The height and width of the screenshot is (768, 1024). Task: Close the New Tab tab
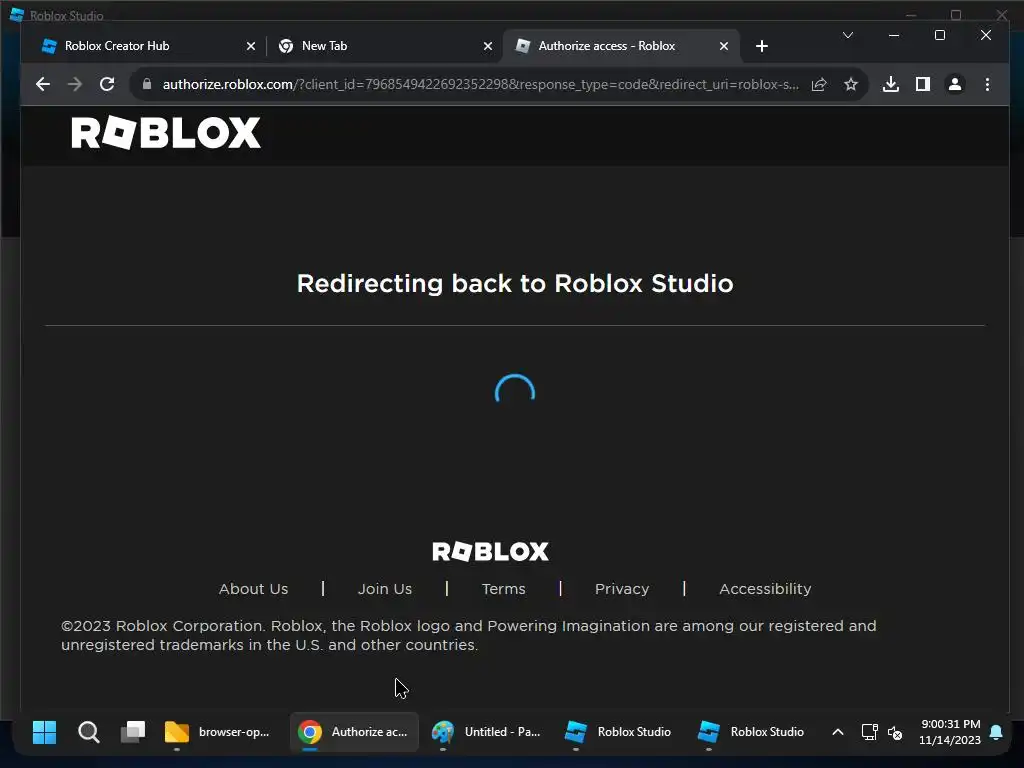[x=488, y=46]
